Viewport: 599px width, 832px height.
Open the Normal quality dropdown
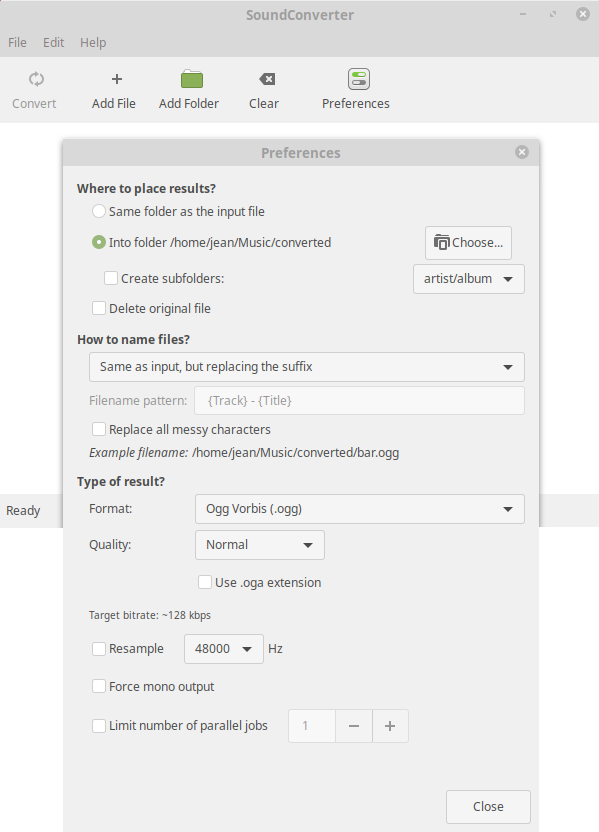point(260,545)
